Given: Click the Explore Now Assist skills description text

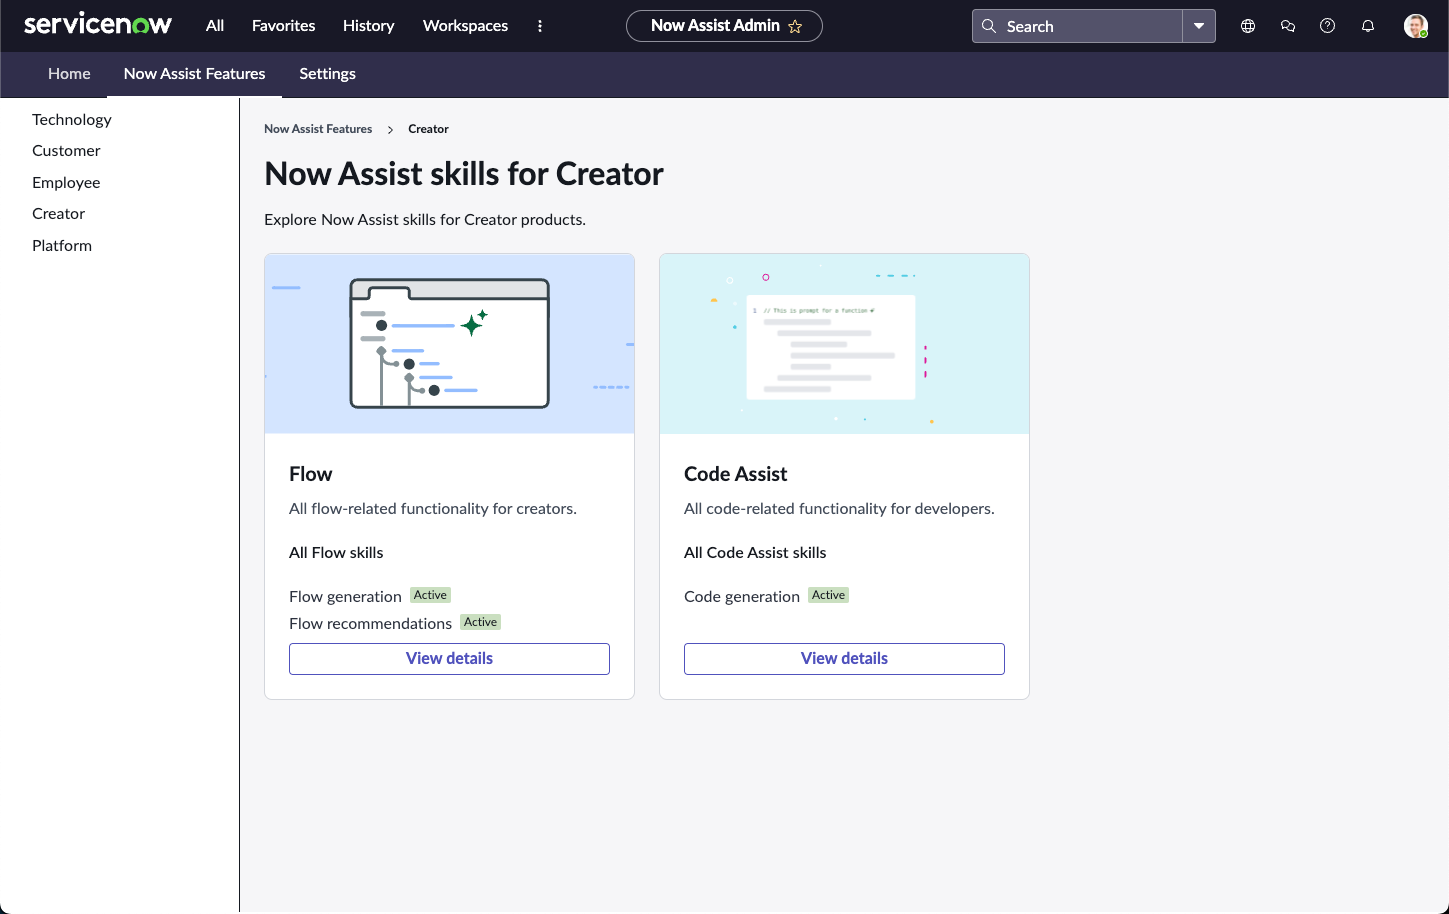Looking at the screenshot, I should 425,220.
